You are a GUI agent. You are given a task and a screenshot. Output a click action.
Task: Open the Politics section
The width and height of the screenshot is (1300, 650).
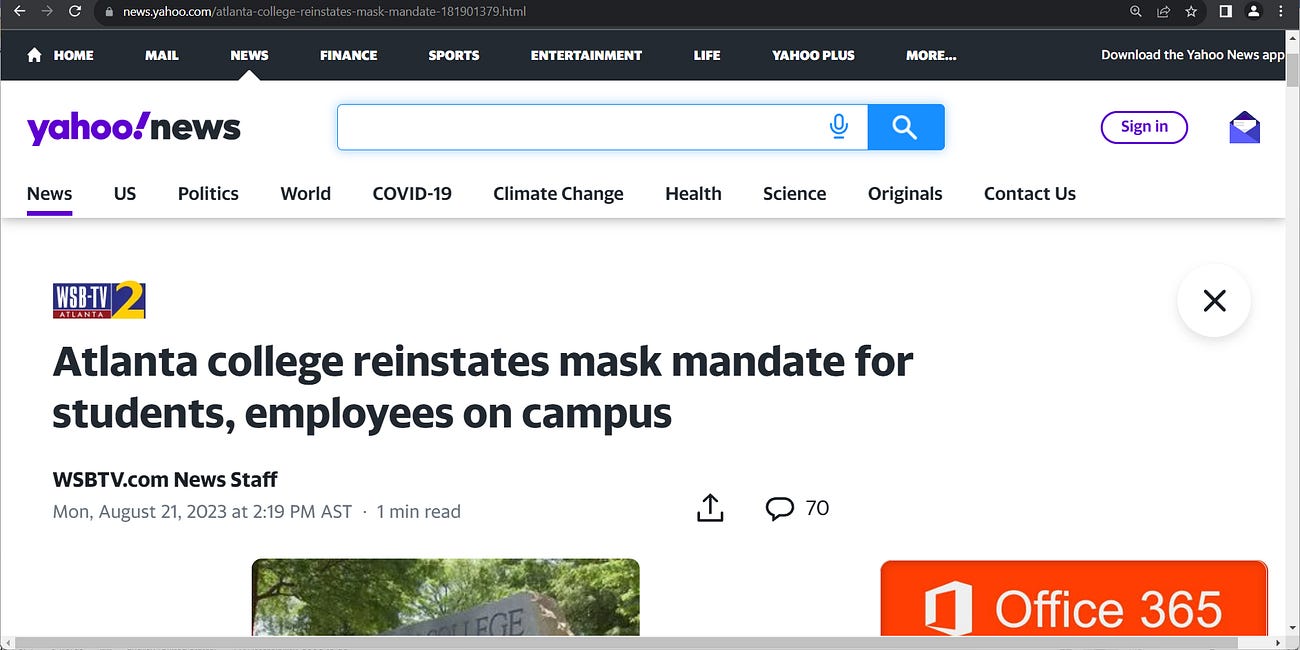pos(207,193)
